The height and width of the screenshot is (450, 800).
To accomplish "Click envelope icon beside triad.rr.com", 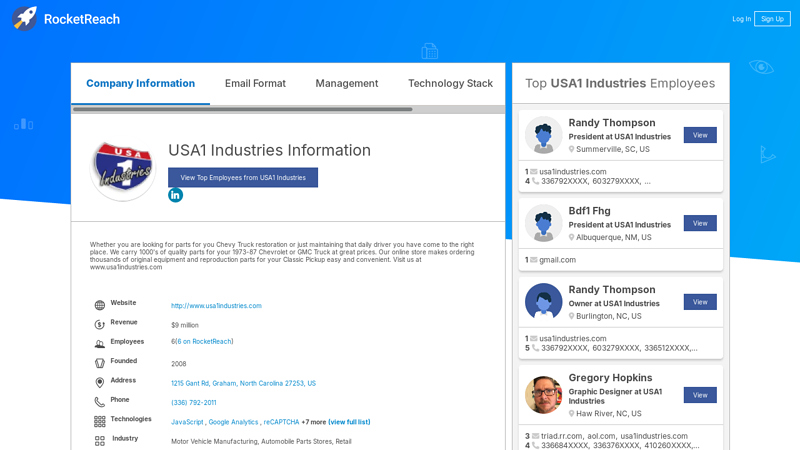I will (536, 436).
